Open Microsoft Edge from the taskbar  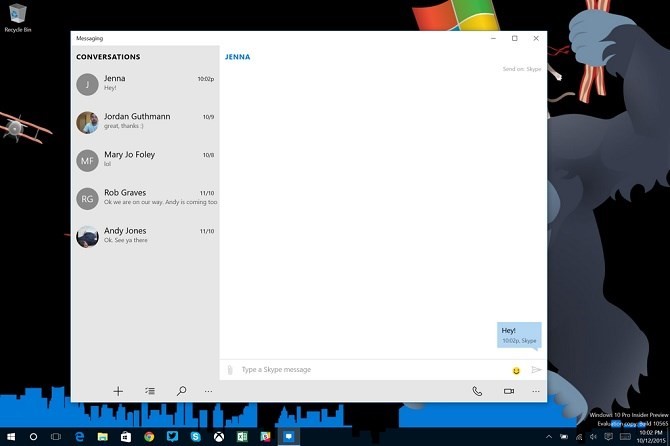tap(79, 437)
